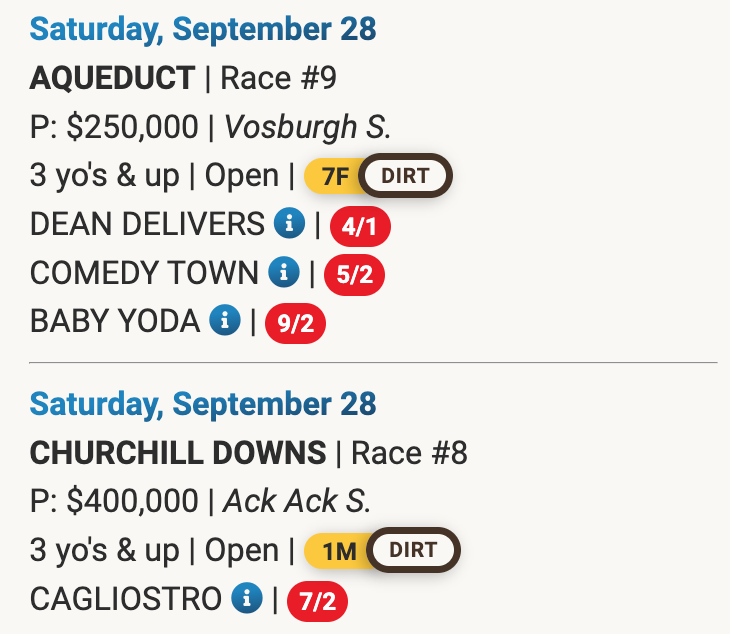Click DIRT surface tag for Churchill Downs race
730x634 pixels.
point(413,550)
